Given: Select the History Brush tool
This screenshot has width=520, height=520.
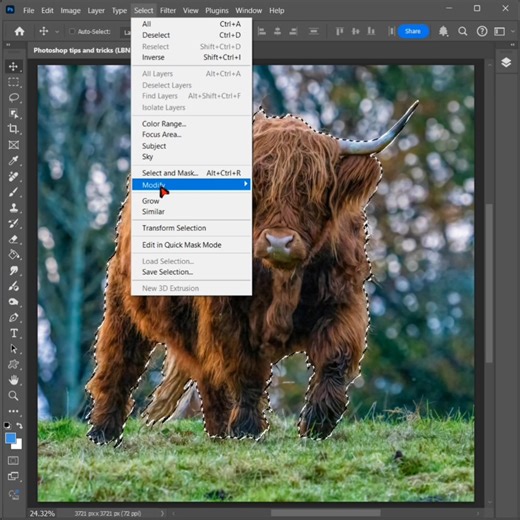Looking at the screenshot, I should [x=13, y=223].
